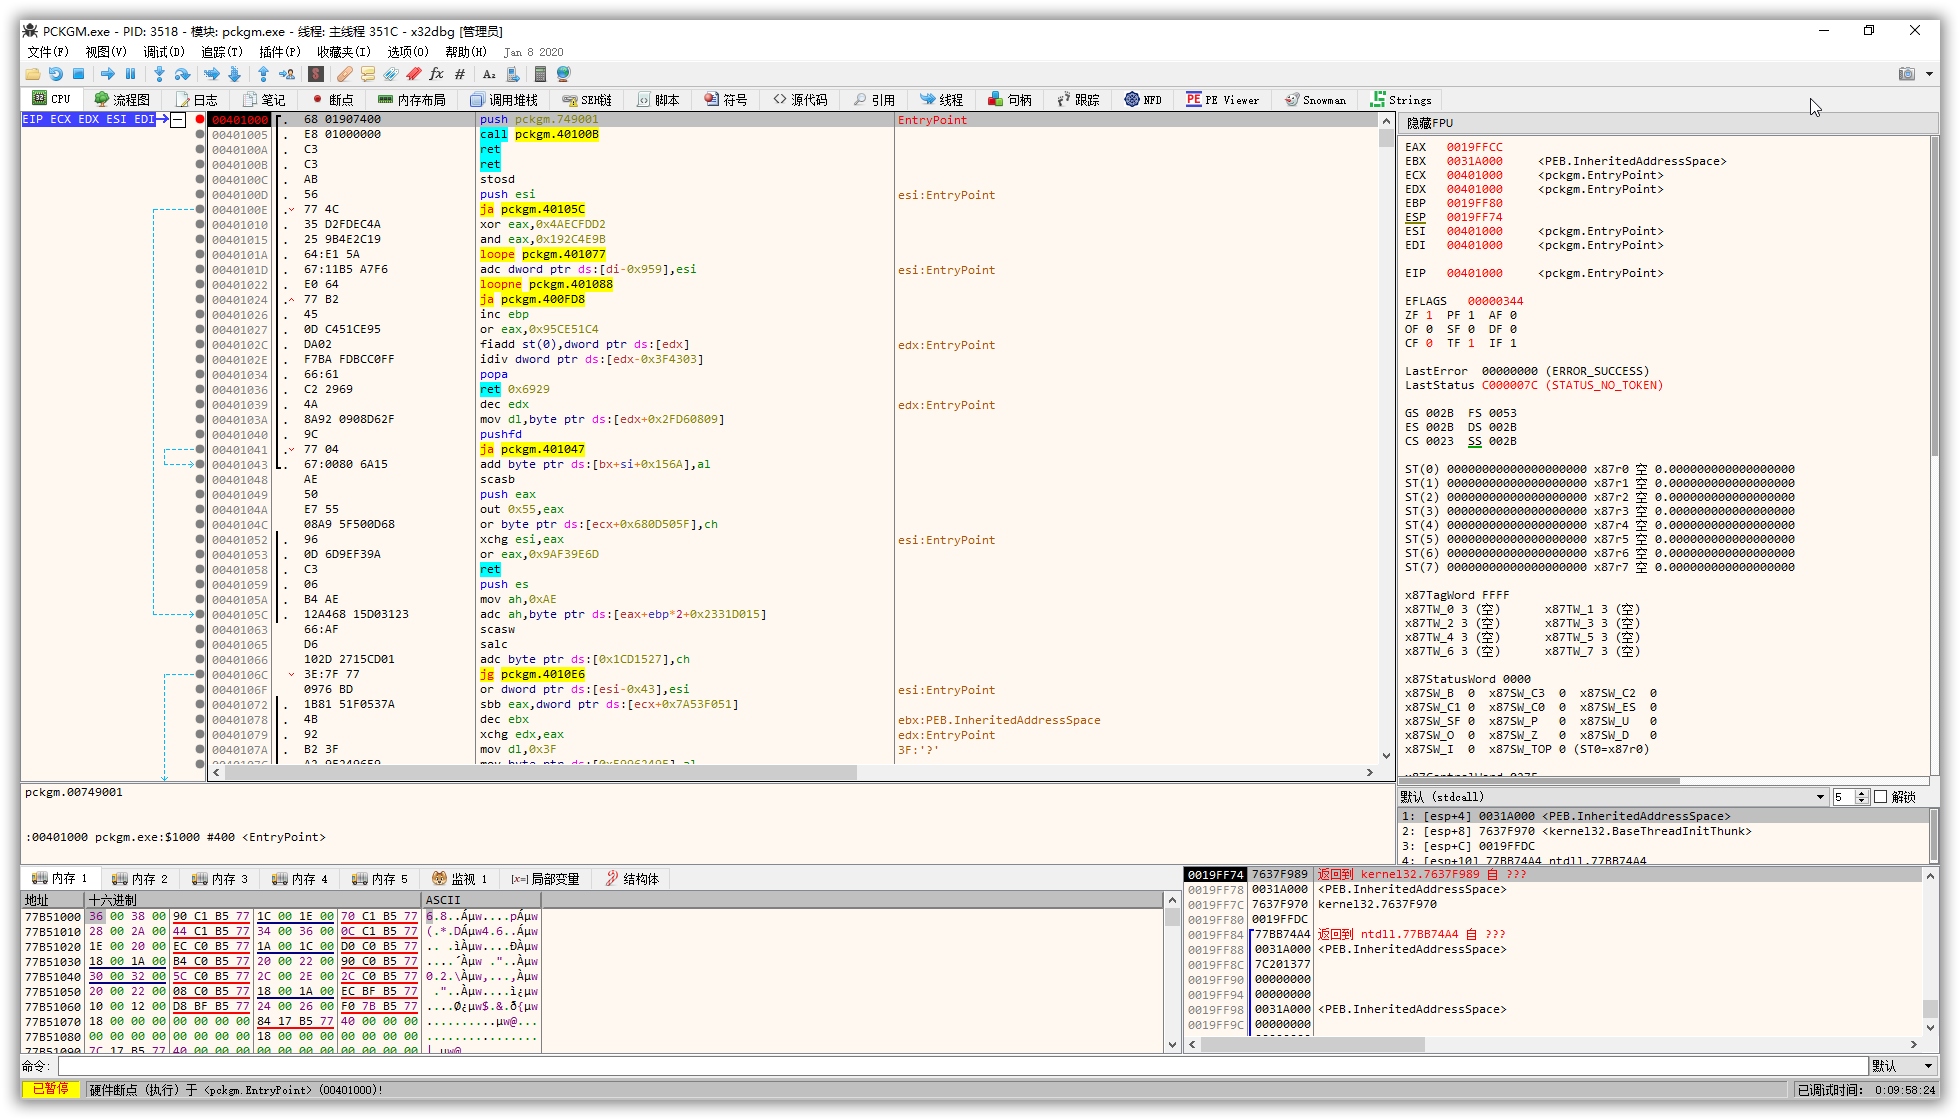This screenshot has height=1120, width=1960.
Task: Open the Strings tab
Action: 1401,100
